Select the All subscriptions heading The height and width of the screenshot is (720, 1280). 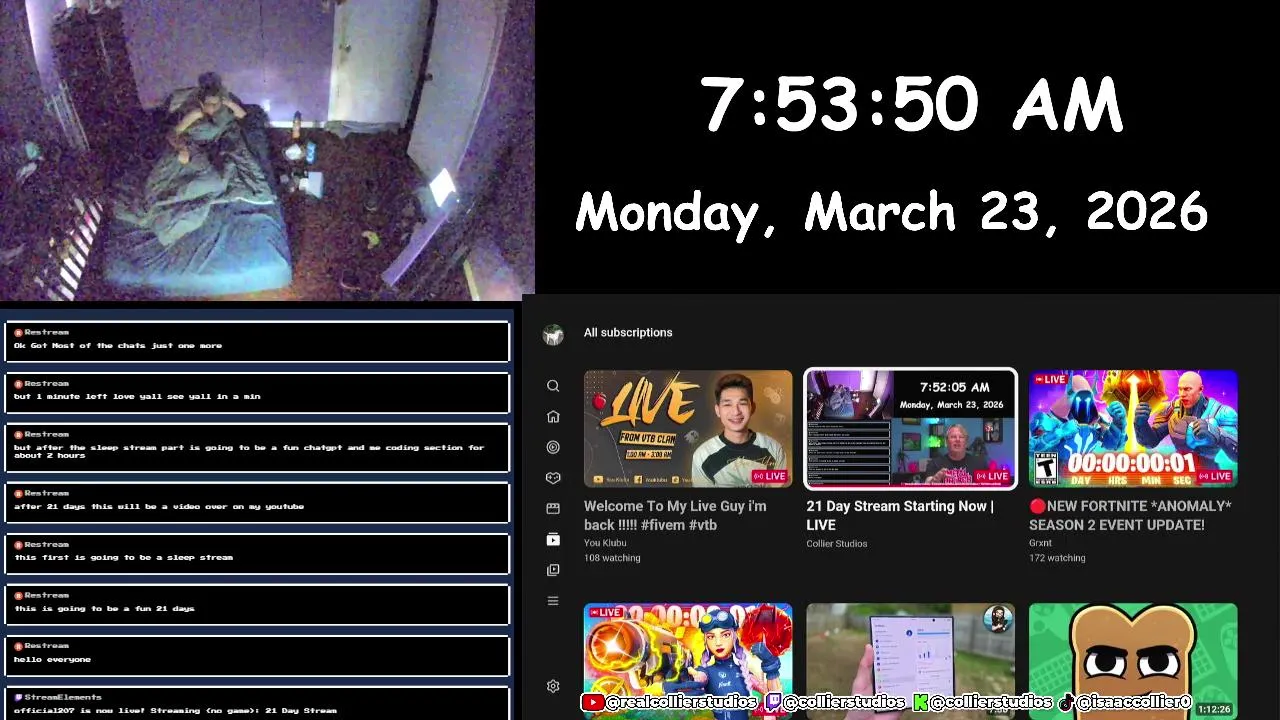coord(628,333)
